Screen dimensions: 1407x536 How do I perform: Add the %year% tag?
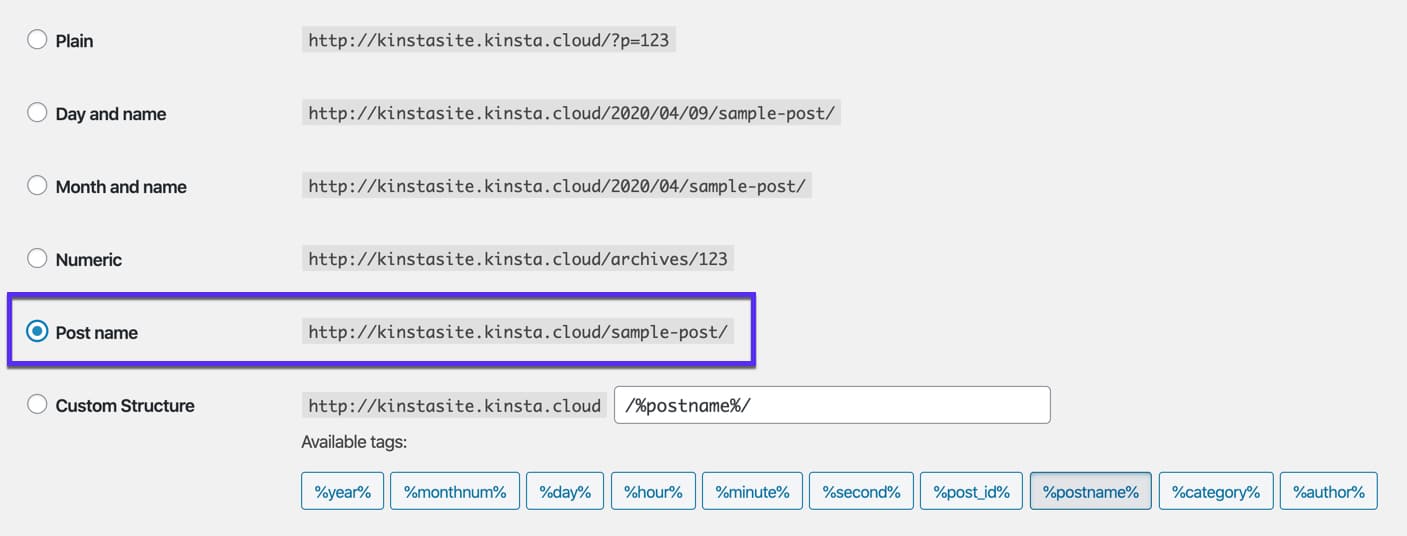point(342,491)
